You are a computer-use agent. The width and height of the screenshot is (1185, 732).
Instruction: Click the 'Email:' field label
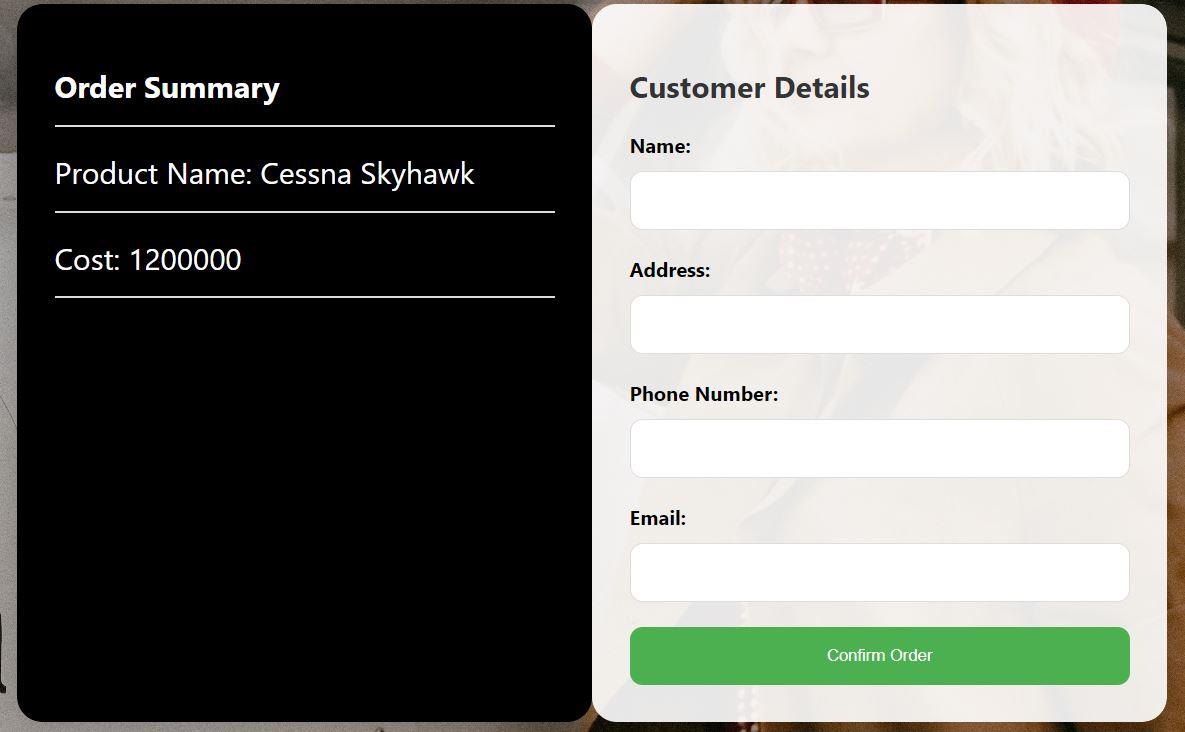click(x=657, y=518)
